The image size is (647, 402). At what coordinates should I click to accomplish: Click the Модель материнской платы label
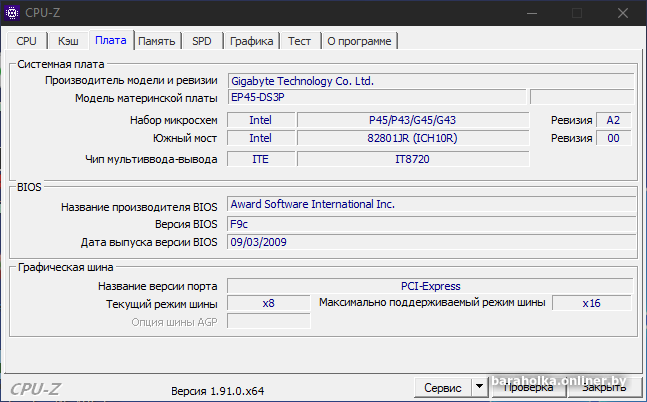coord(146,98)
